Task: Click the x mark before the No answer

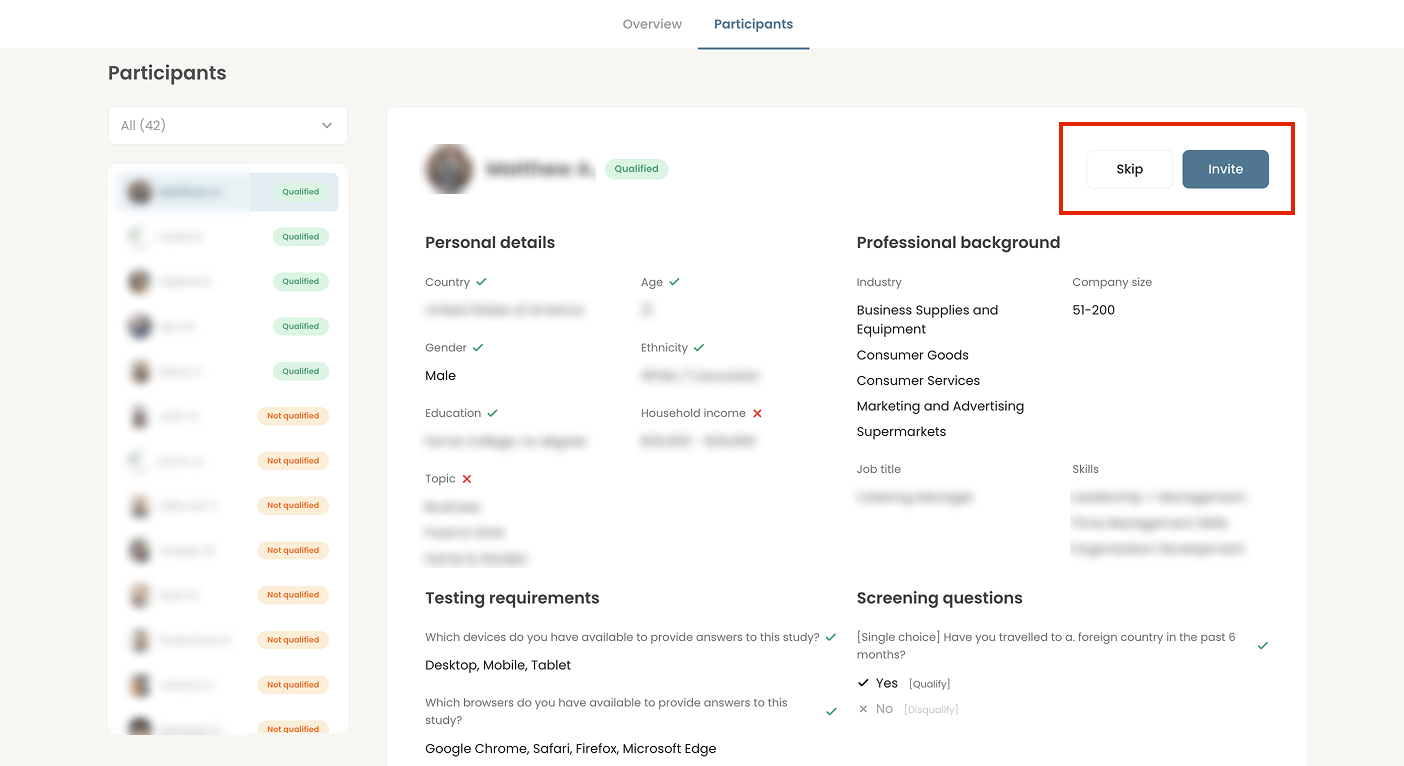Action: (863, 709)
